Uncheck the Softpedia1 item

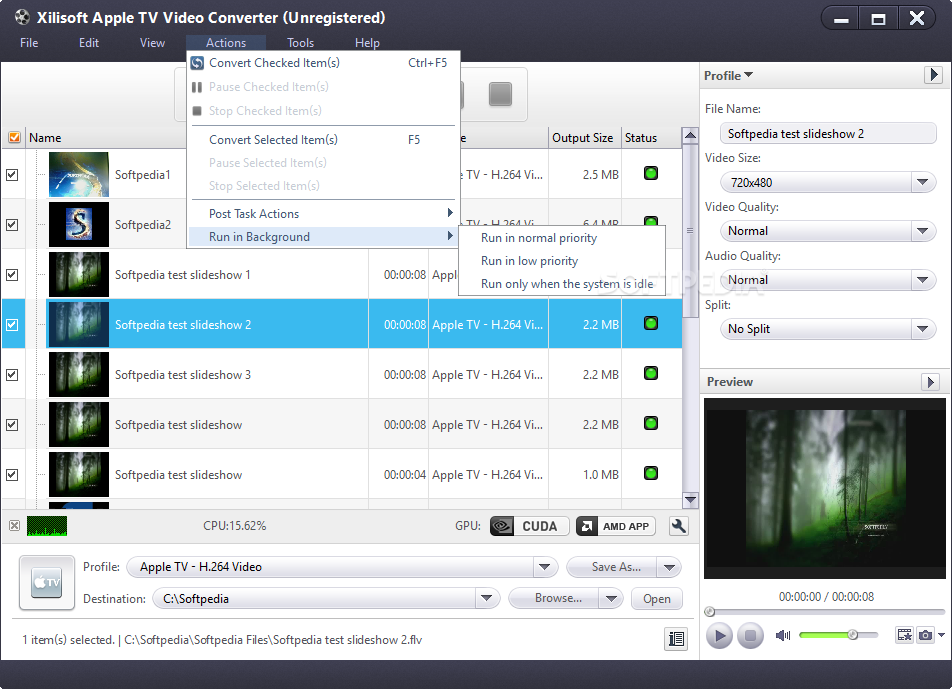[x=12, y=175]
